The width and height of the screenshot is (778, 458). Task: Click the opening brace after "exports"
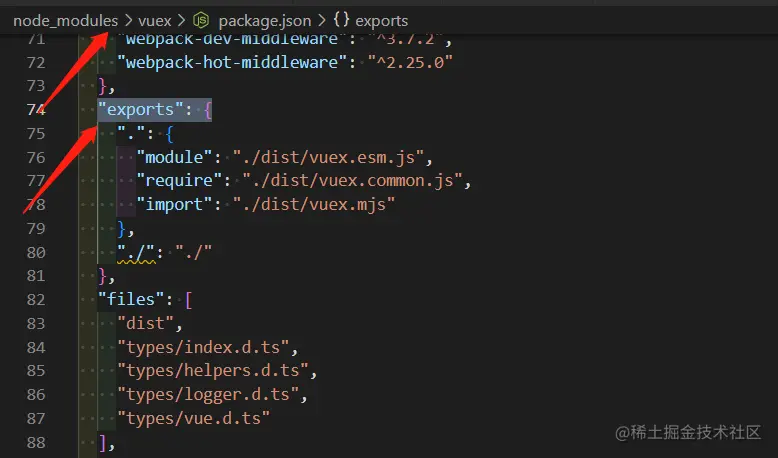(208, 110)
